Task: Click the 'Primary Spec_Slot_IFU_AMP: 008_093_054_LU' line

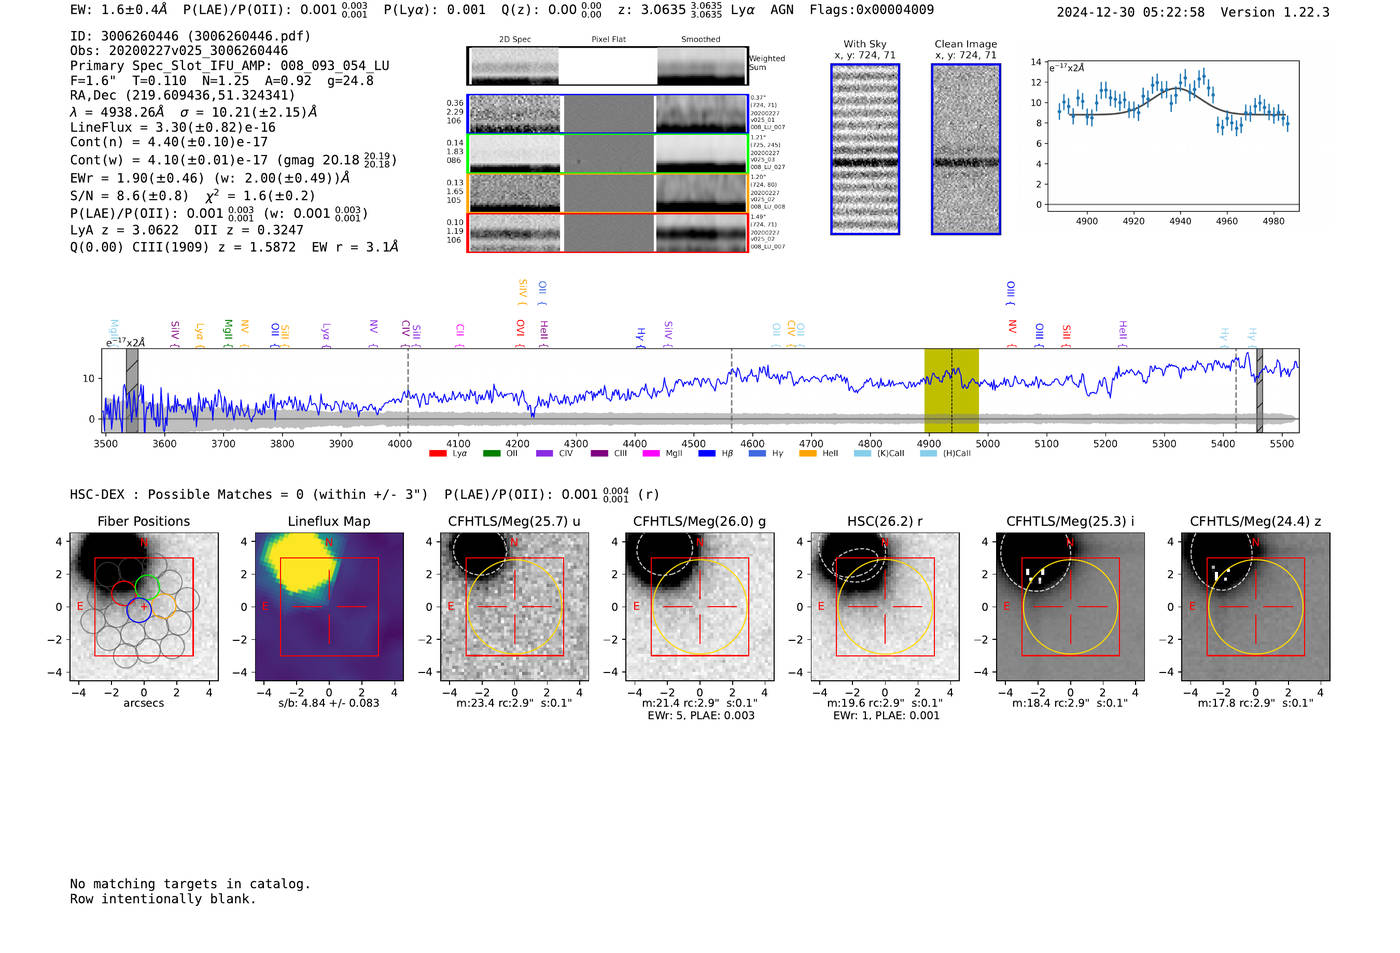Action: coord(230,66)
